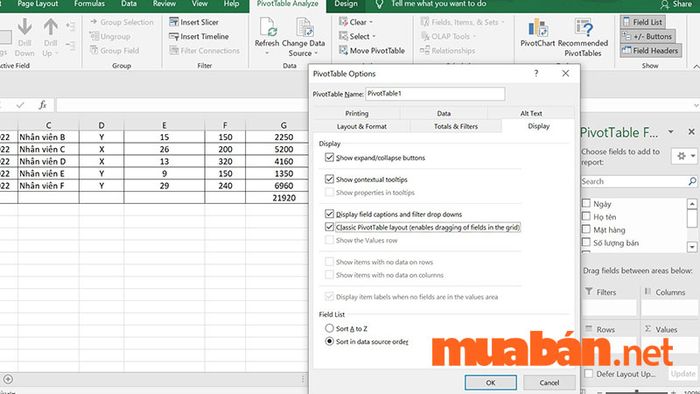This screenshot has height=394, width=700.
Task: Insert a PivotChart
Action: (x=538, y=33)
